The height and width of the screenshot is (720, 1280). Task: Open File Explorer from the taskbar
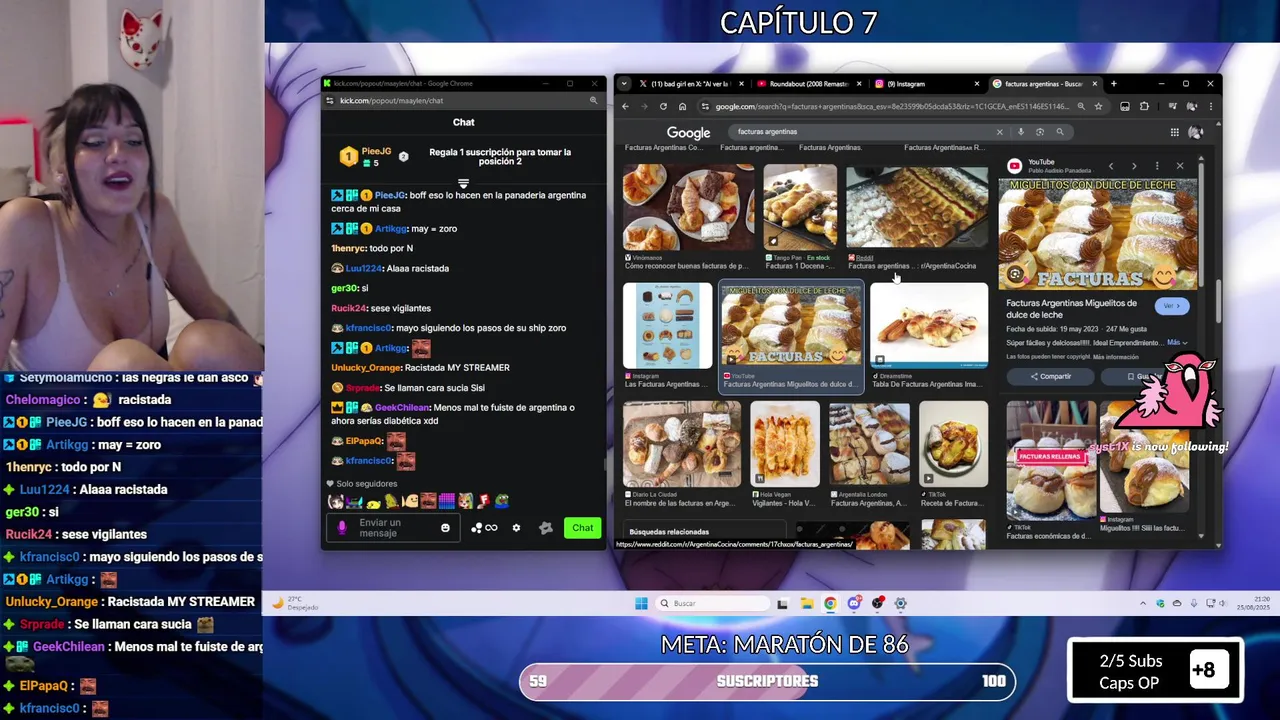click(806, 603)
